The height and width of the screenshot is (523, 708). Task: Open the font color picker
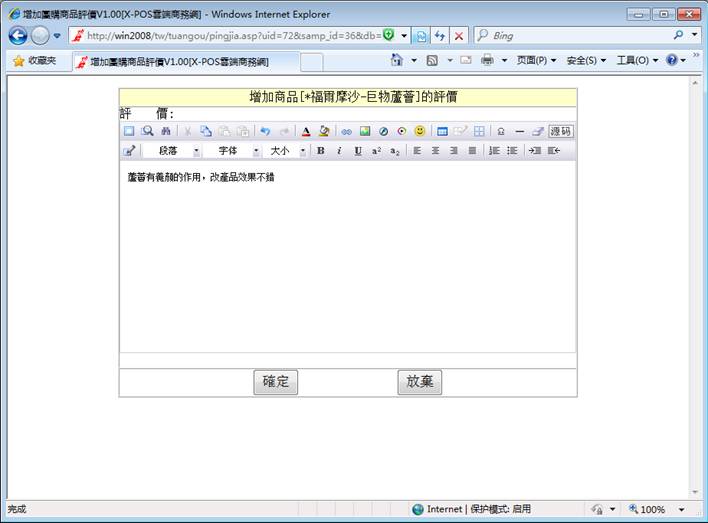[x=305, y=131]
